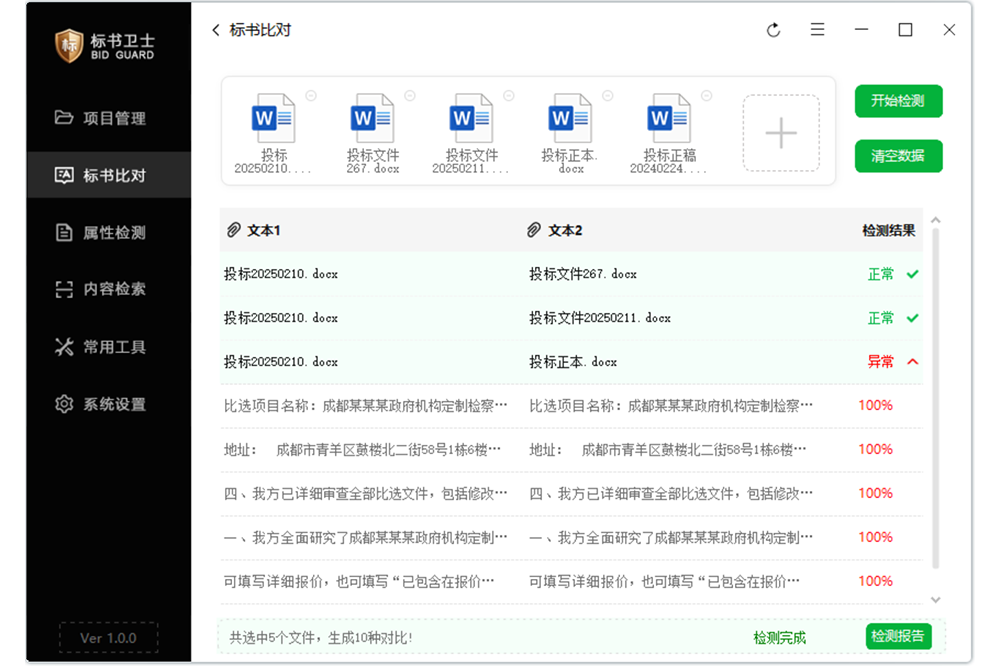Open the hamburger menu icon
Image resolution: width=1000 pixels, height=666 pixels.
817,30
